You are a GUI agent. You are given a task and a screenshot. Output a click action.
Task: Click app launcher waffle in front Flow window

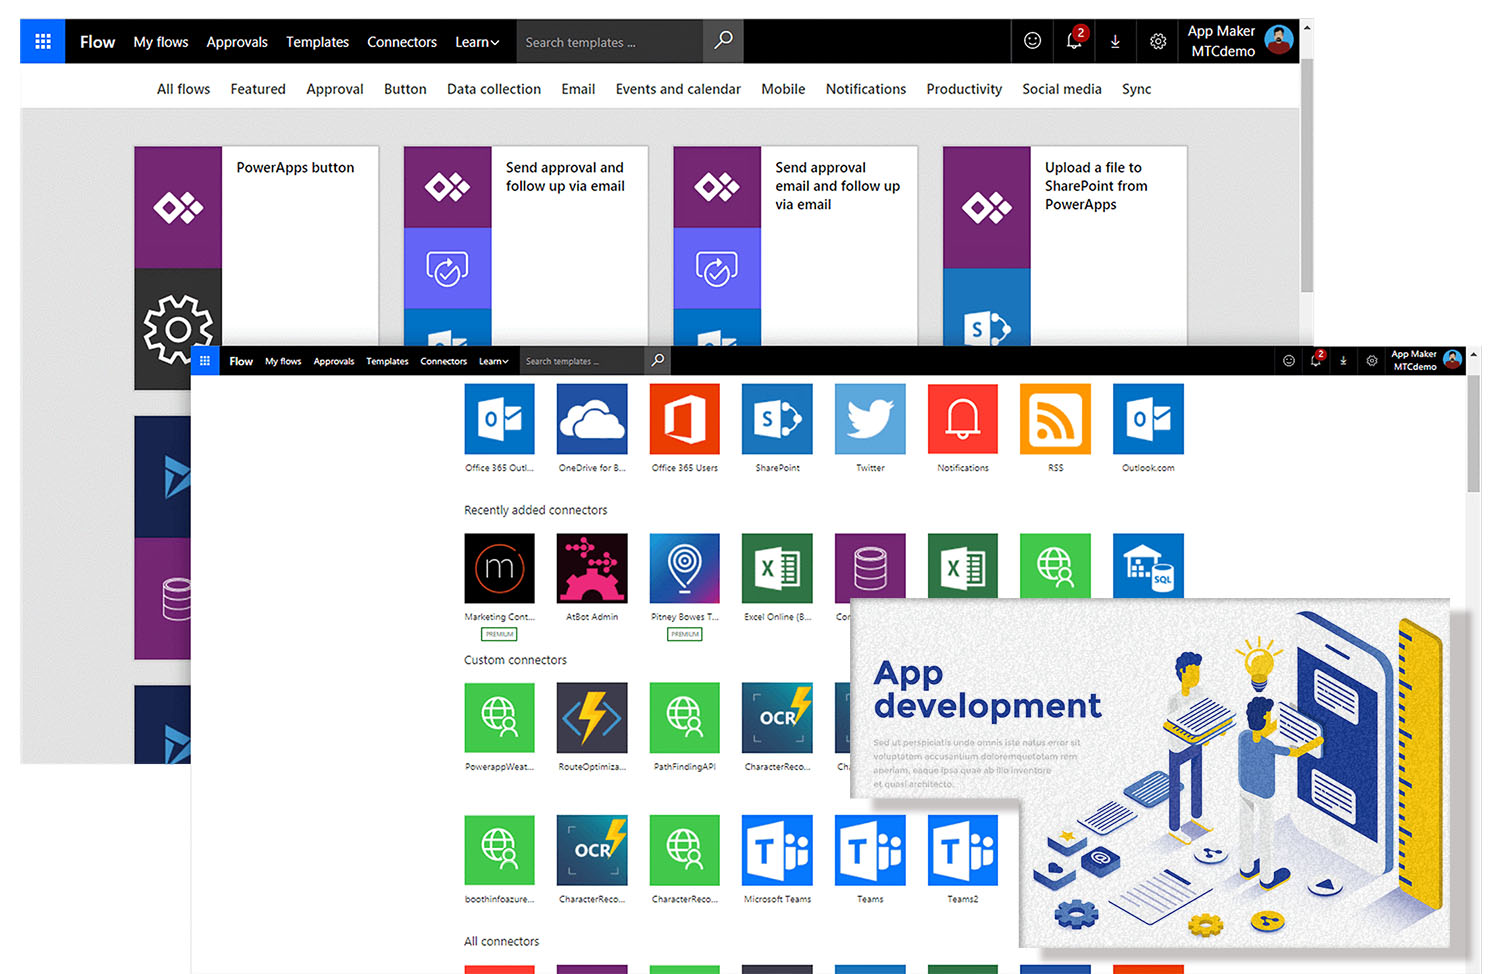coord(205,361)
